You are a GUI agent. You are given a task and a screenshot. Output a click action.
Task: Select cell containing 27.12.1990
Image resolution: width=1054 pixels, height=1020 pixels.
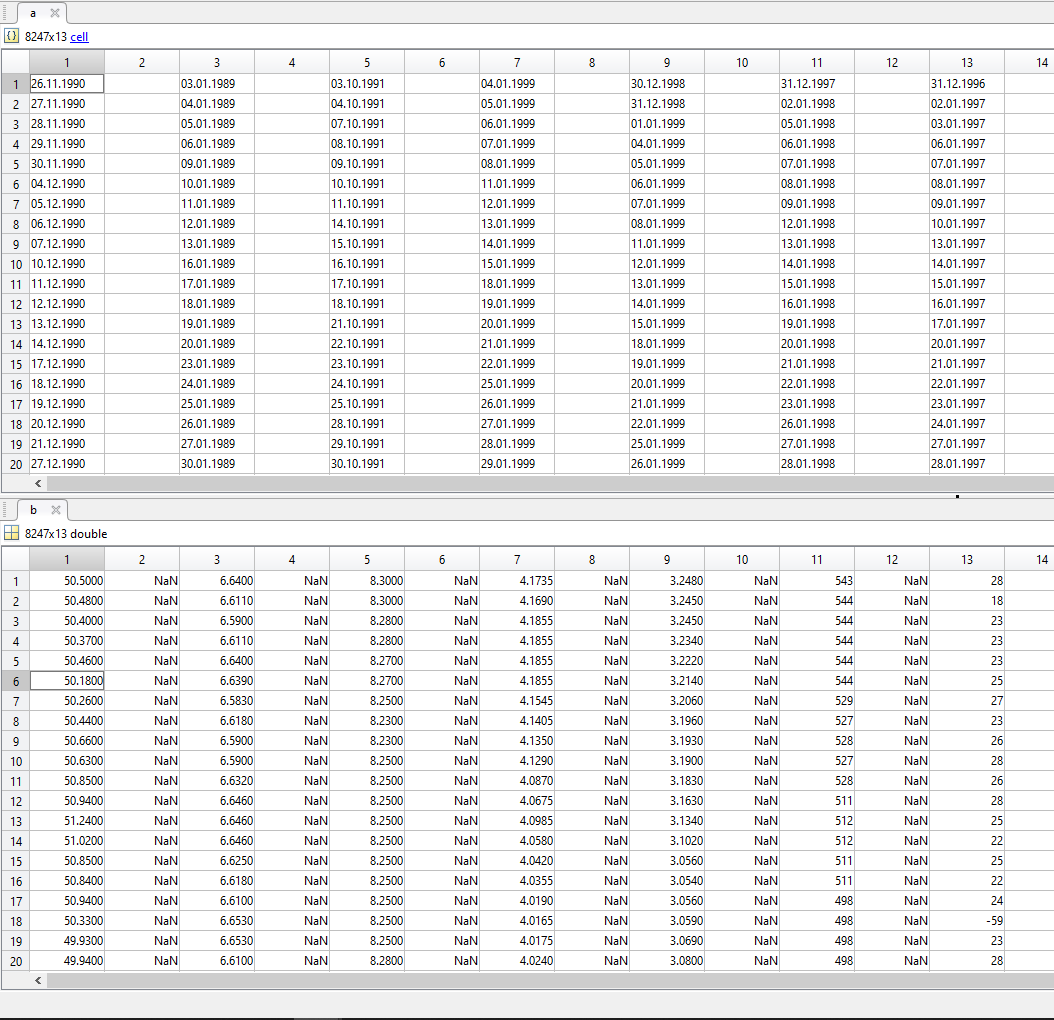click(67, 464)
